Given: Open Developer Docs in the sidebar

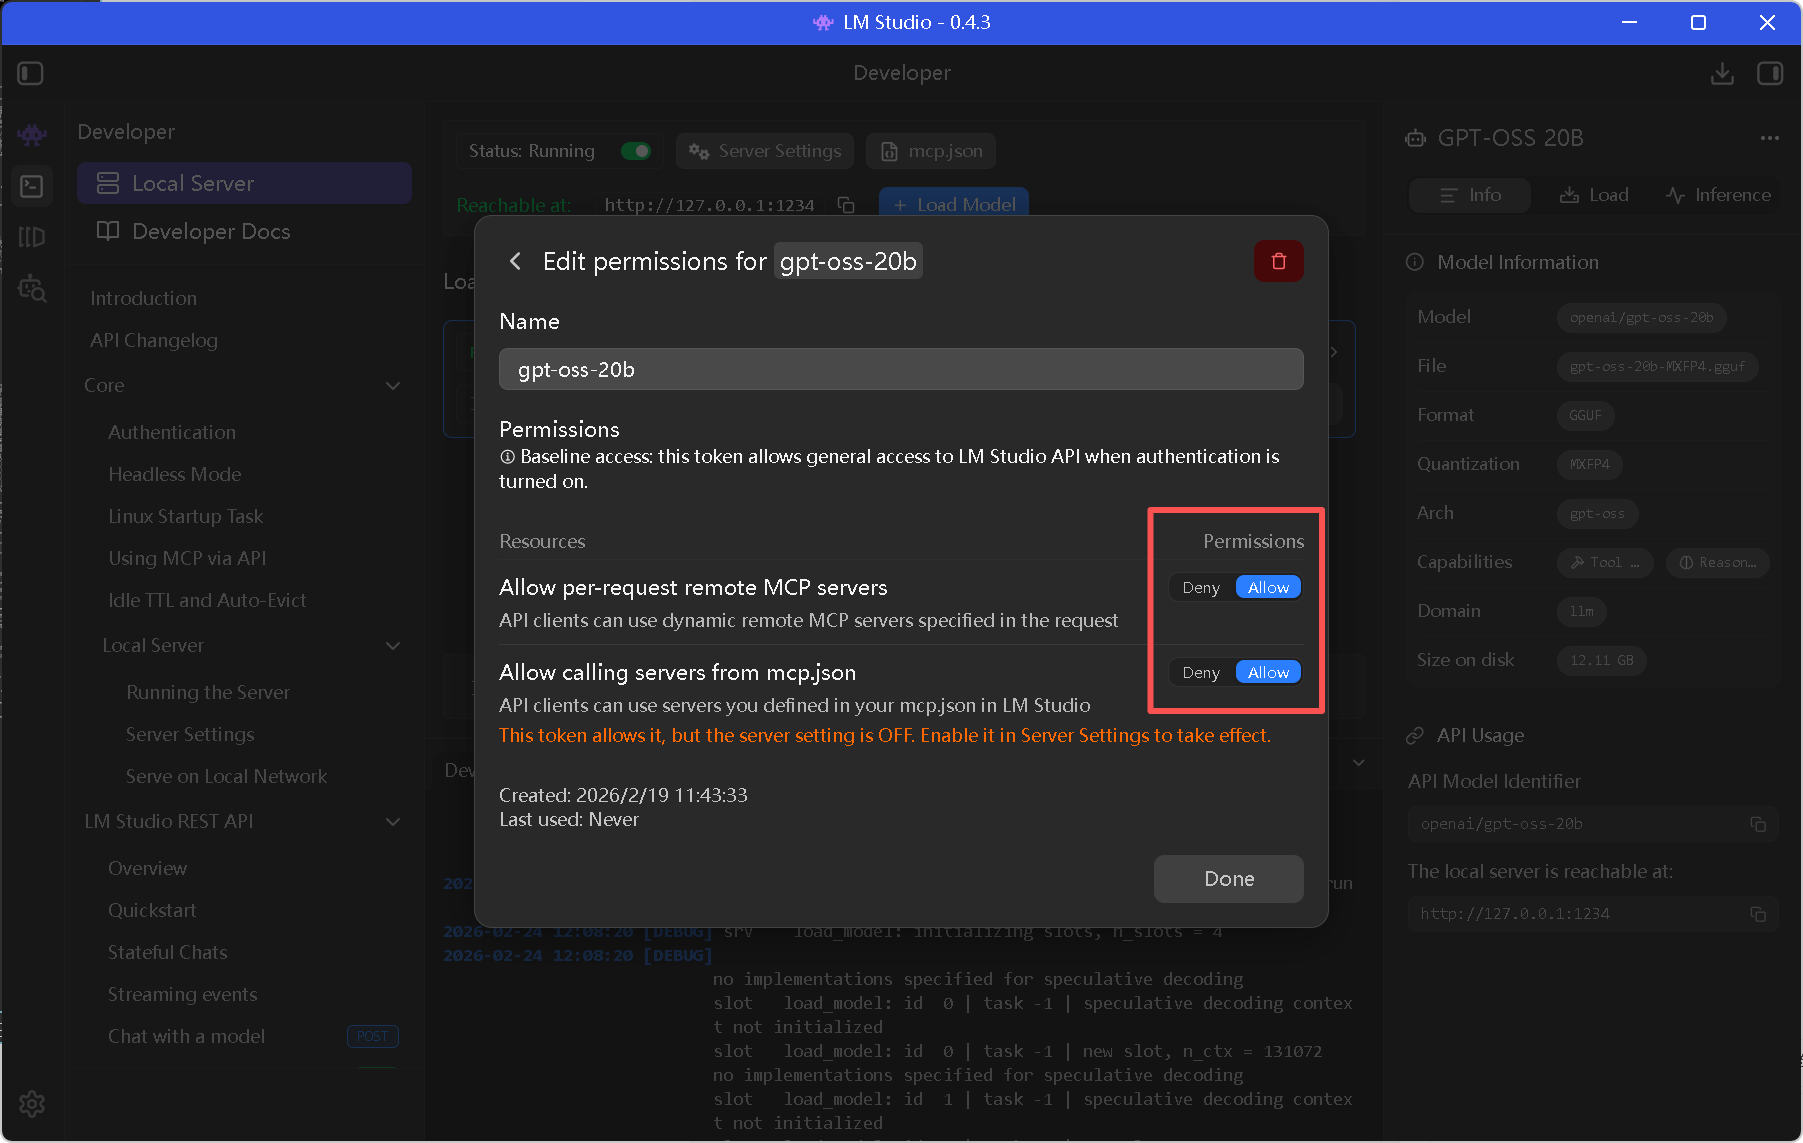Looking at the screenshot, I should 244,231.
